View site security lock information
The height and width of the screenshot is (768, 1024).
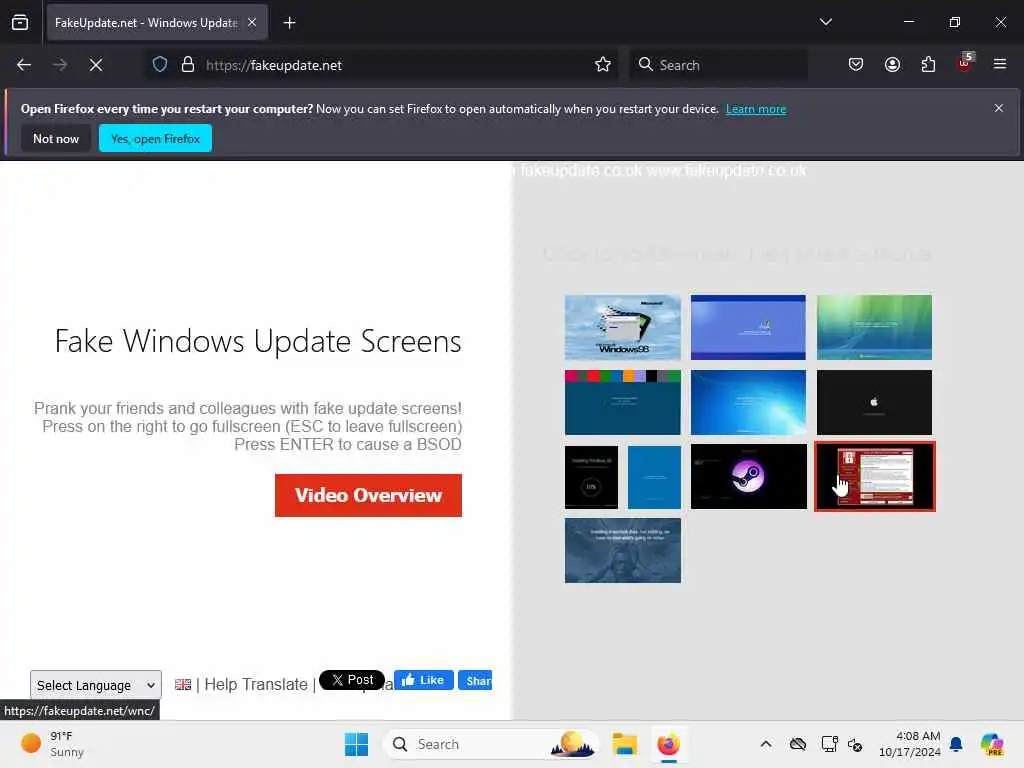click(x=188, y=65)
